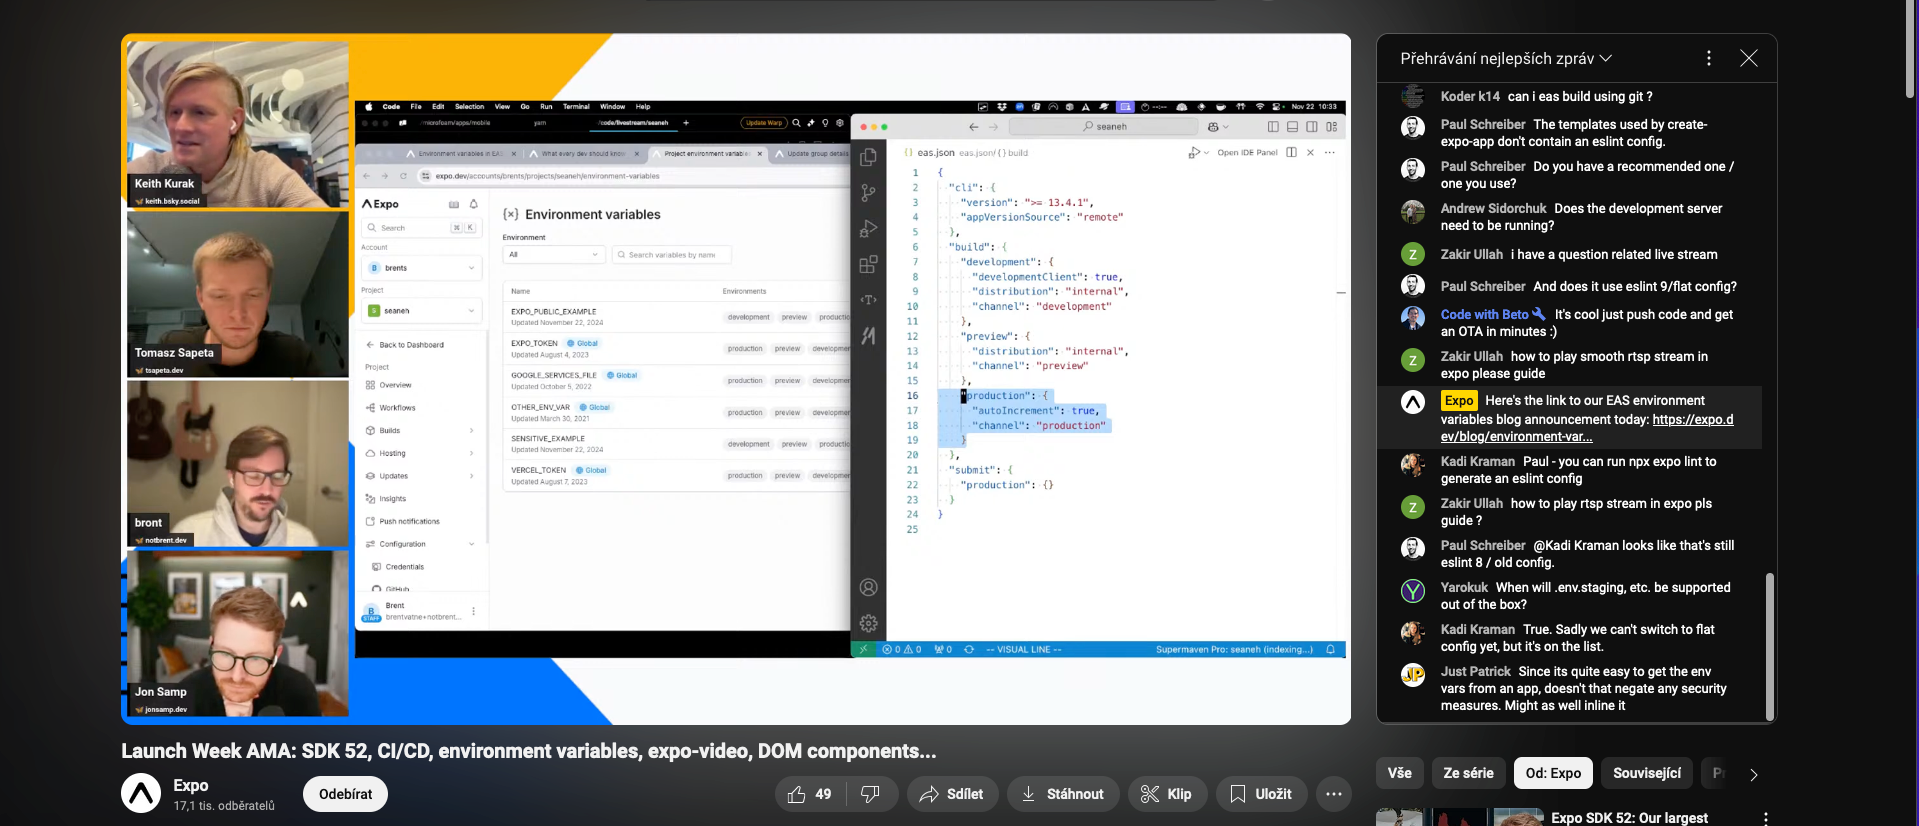Click the seaneh command center search box
This screenshot has height=826, width=1919.
click(x=1104, y=127)
